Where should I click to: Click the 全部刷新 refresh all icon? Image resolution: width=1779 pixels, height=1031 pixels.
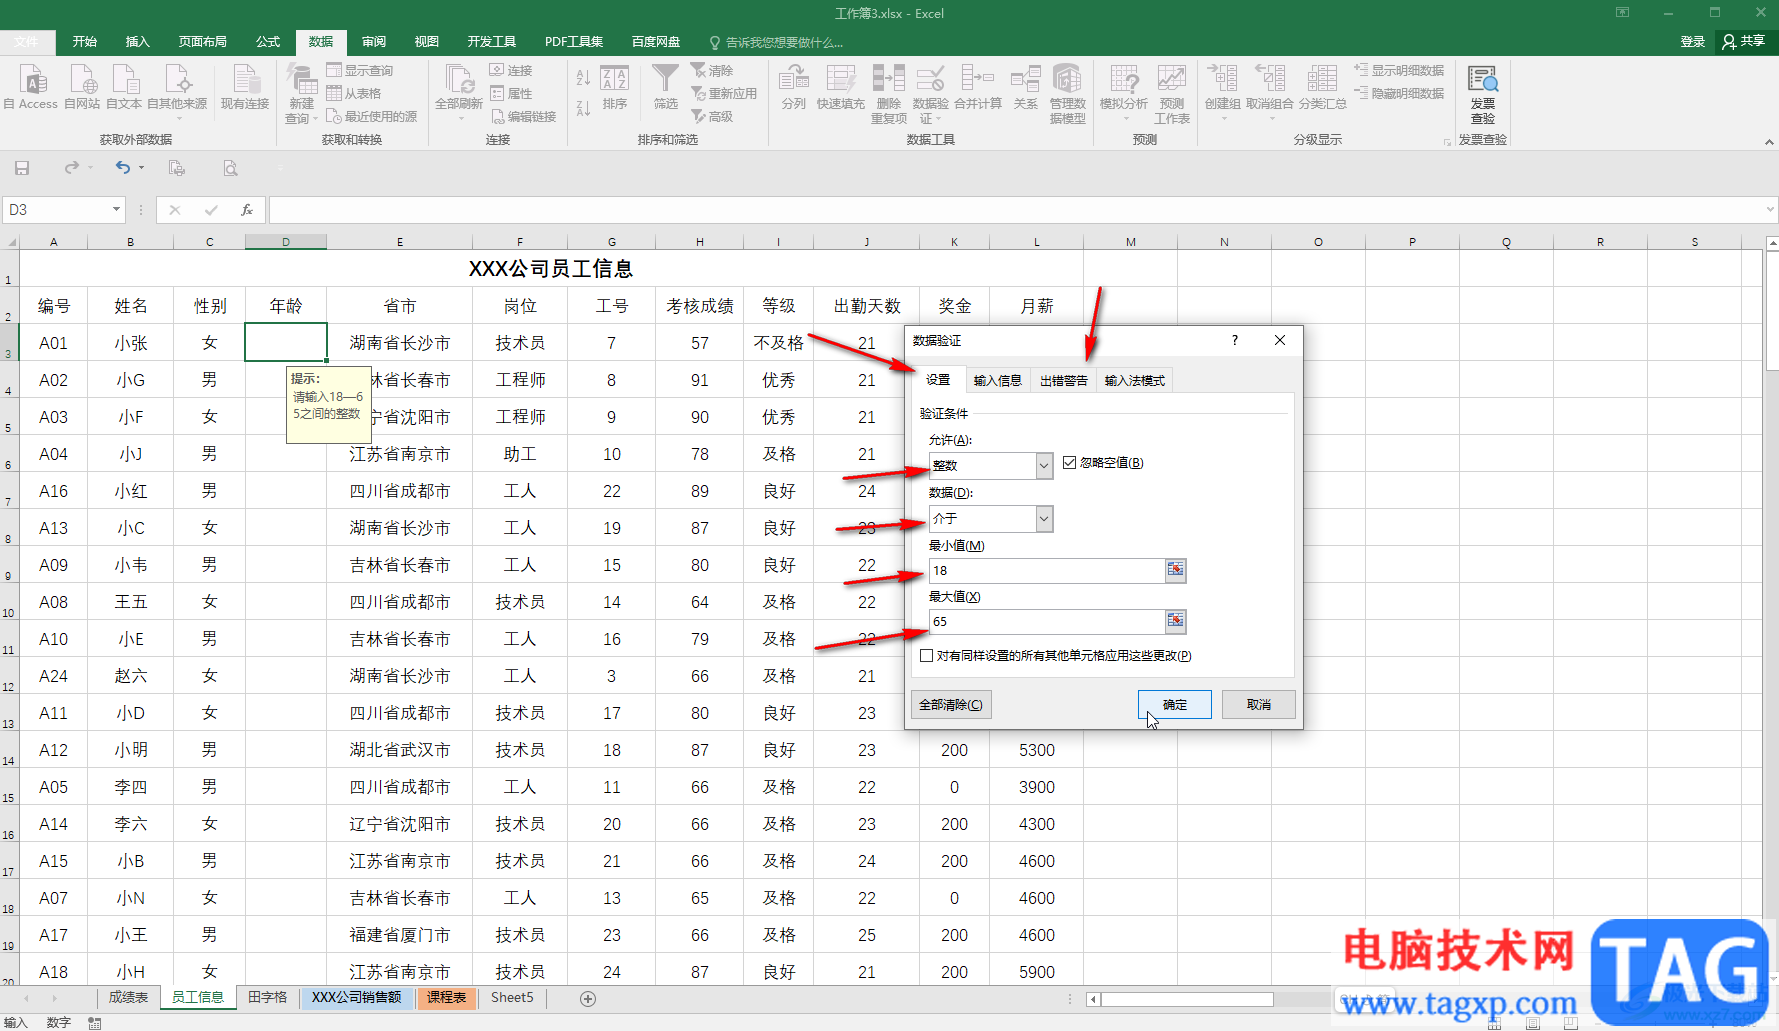459,86
